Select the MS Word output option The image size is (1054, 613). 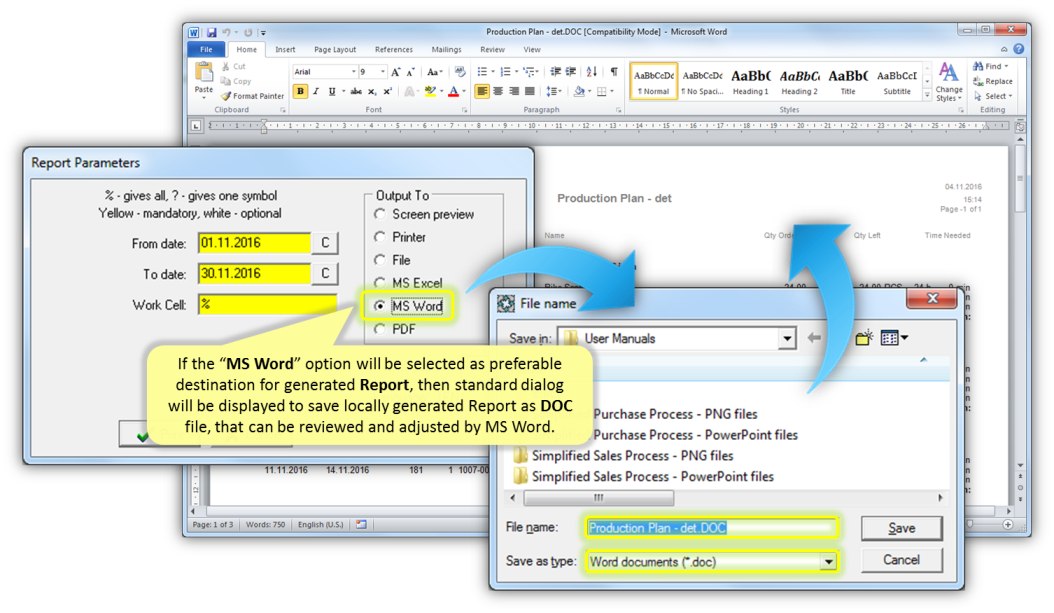coord(380,306)
